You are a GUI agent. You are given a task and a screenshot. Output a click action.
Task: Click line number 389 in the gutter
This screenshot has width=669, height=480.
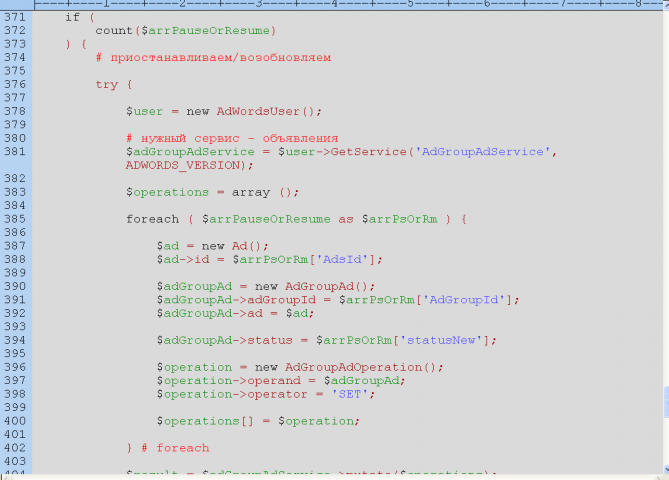15,273
